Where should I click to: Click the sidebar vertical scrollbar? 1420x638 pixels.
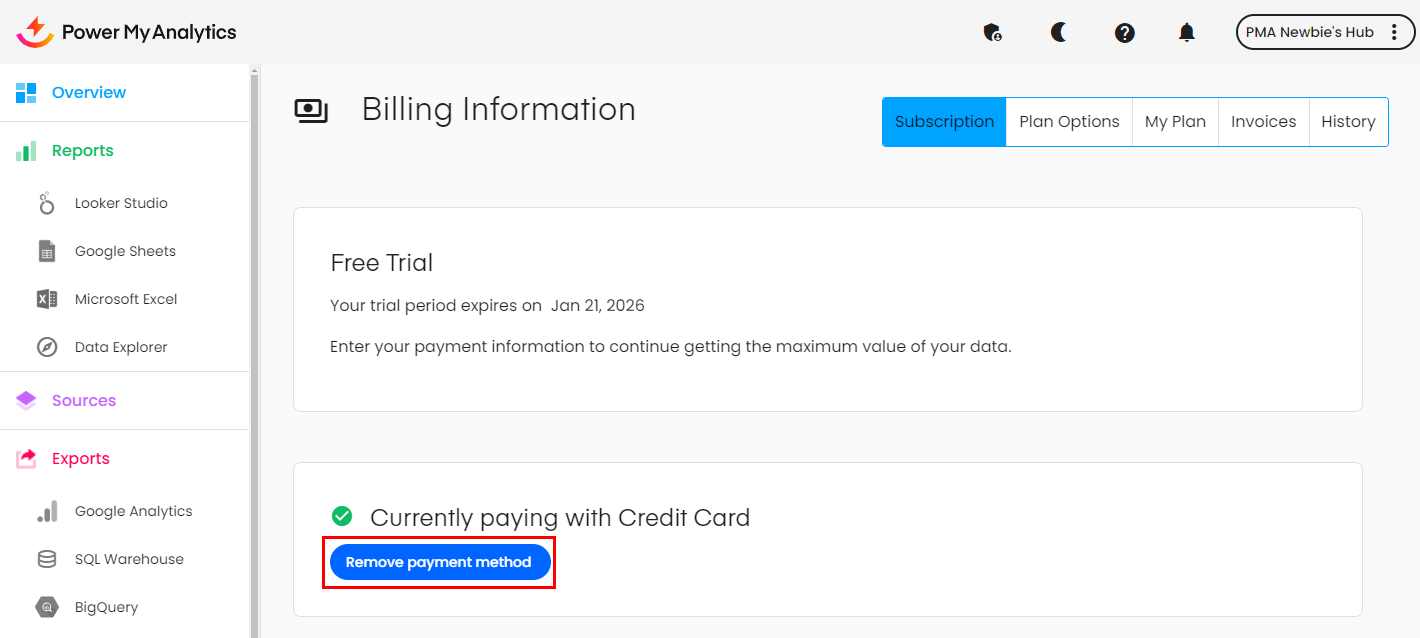255,350
